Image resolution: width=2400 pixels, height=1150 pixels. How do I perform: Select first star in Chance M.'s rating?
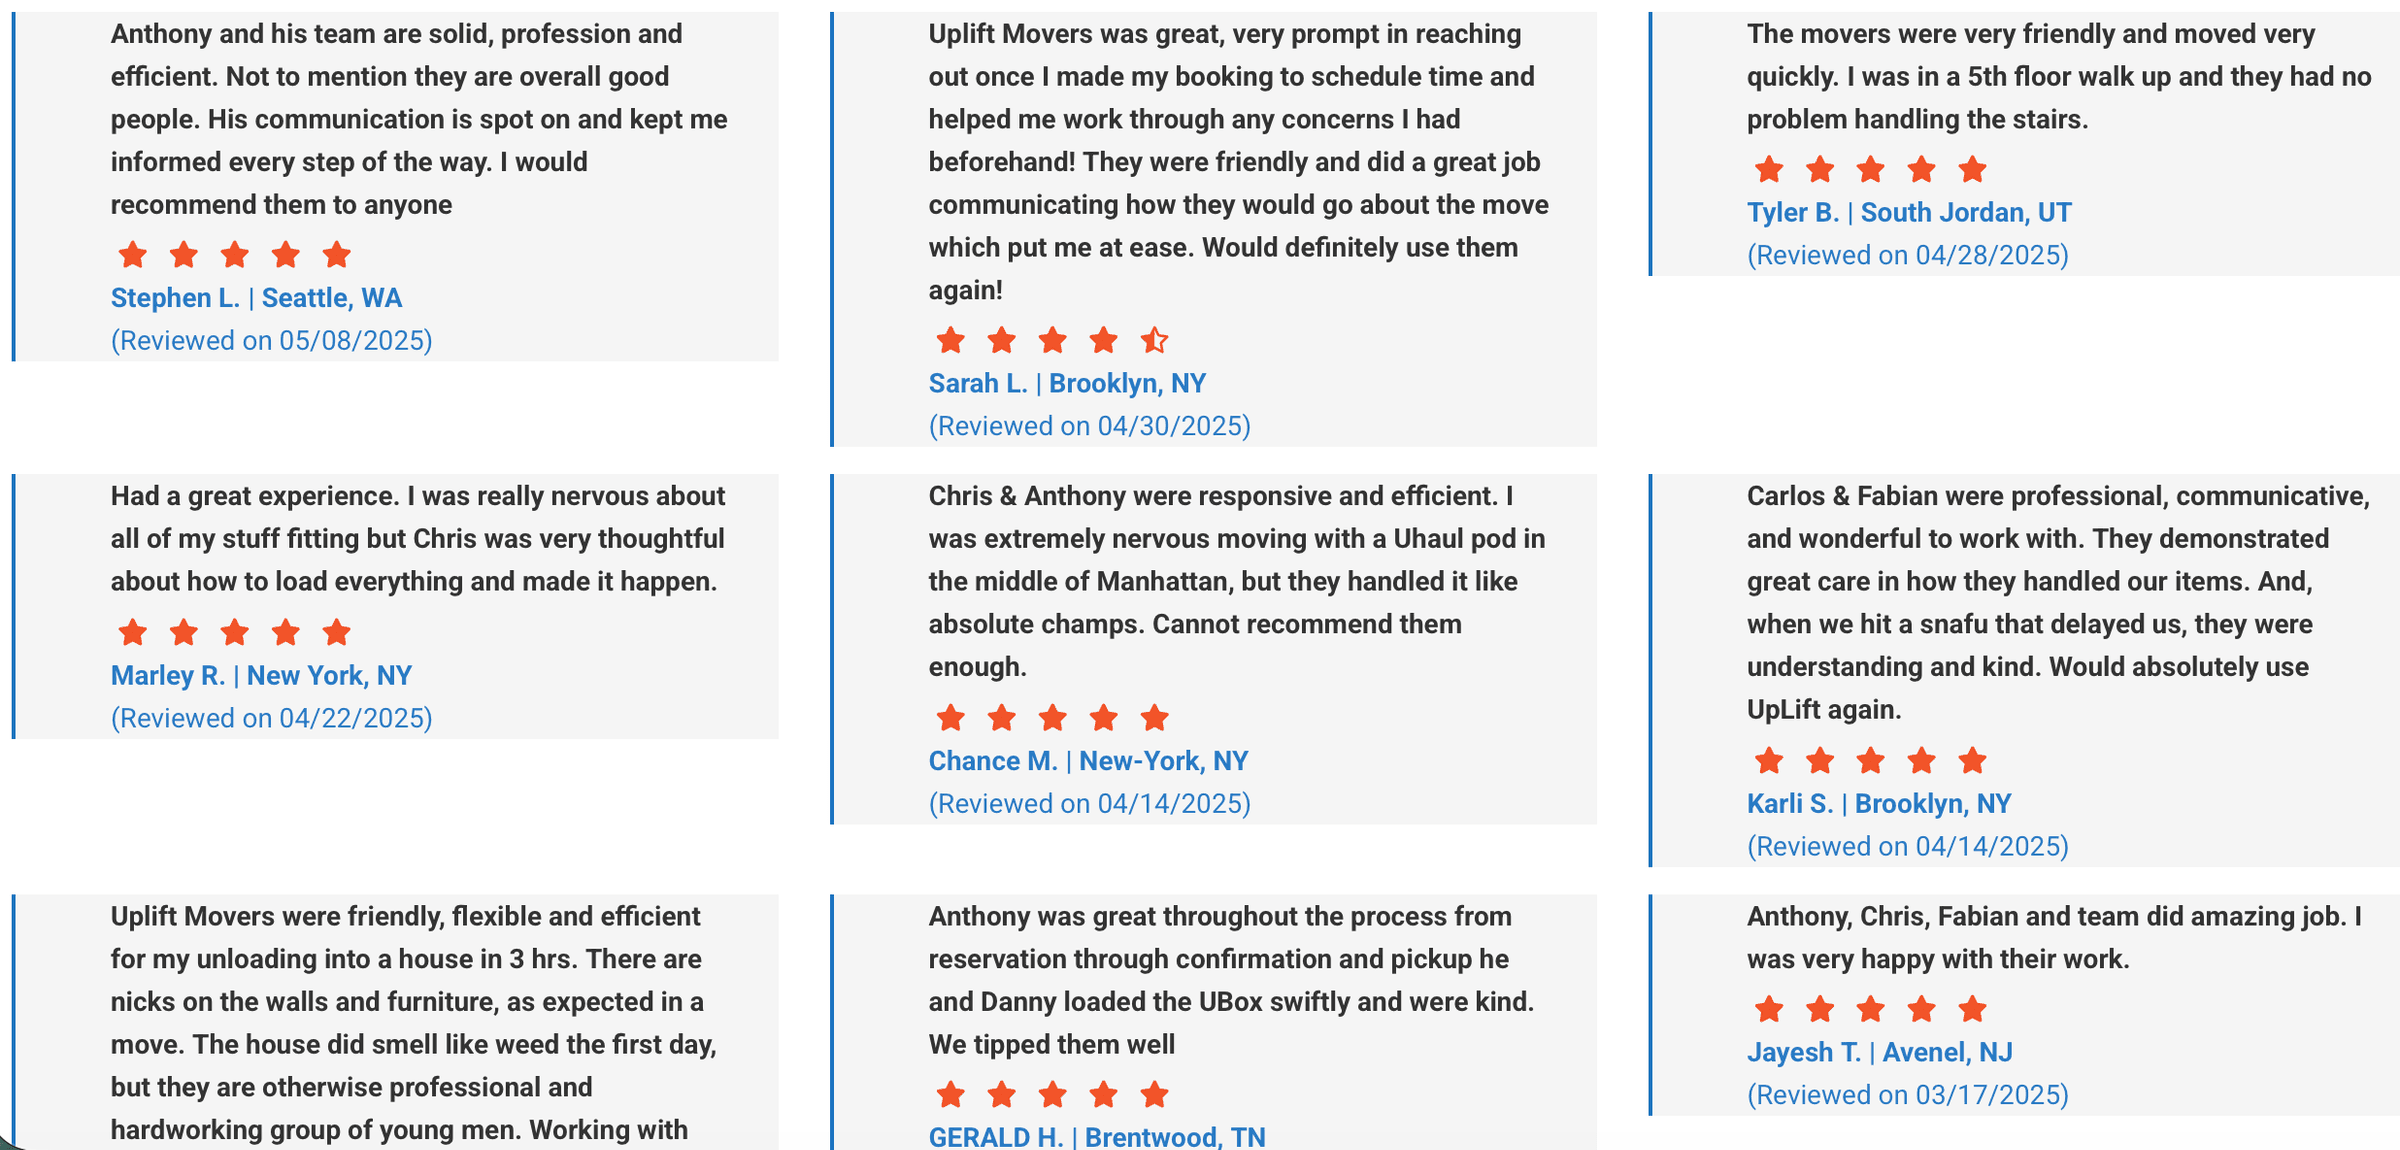950,718
